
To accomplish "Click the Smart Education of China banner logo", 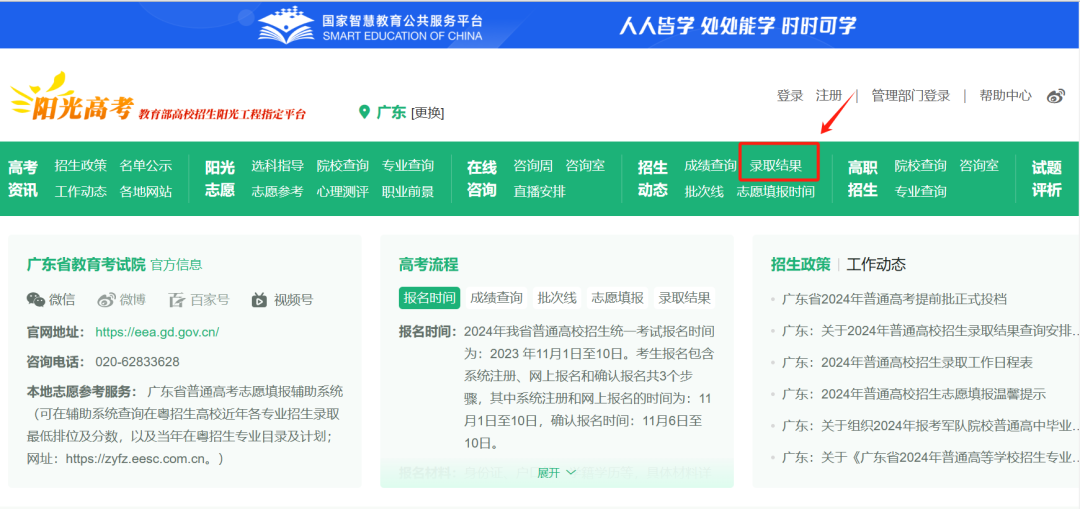I will pos(371,25).
